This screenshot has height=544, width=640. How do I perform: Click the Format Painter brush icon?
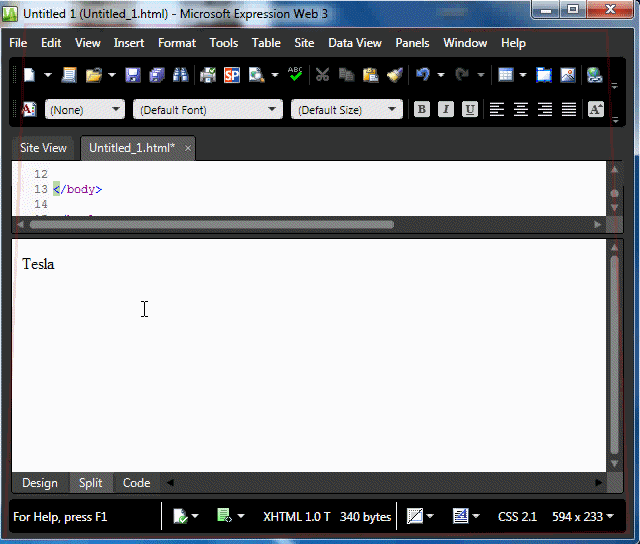pos(394,75)
